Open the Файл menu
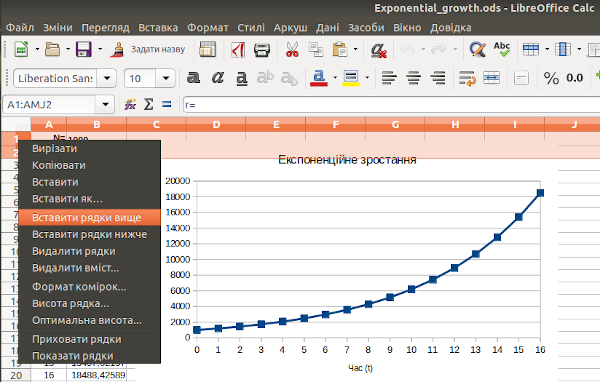Image resolution: width=600 pixels, height=382 pixels. tap(20, 28)
